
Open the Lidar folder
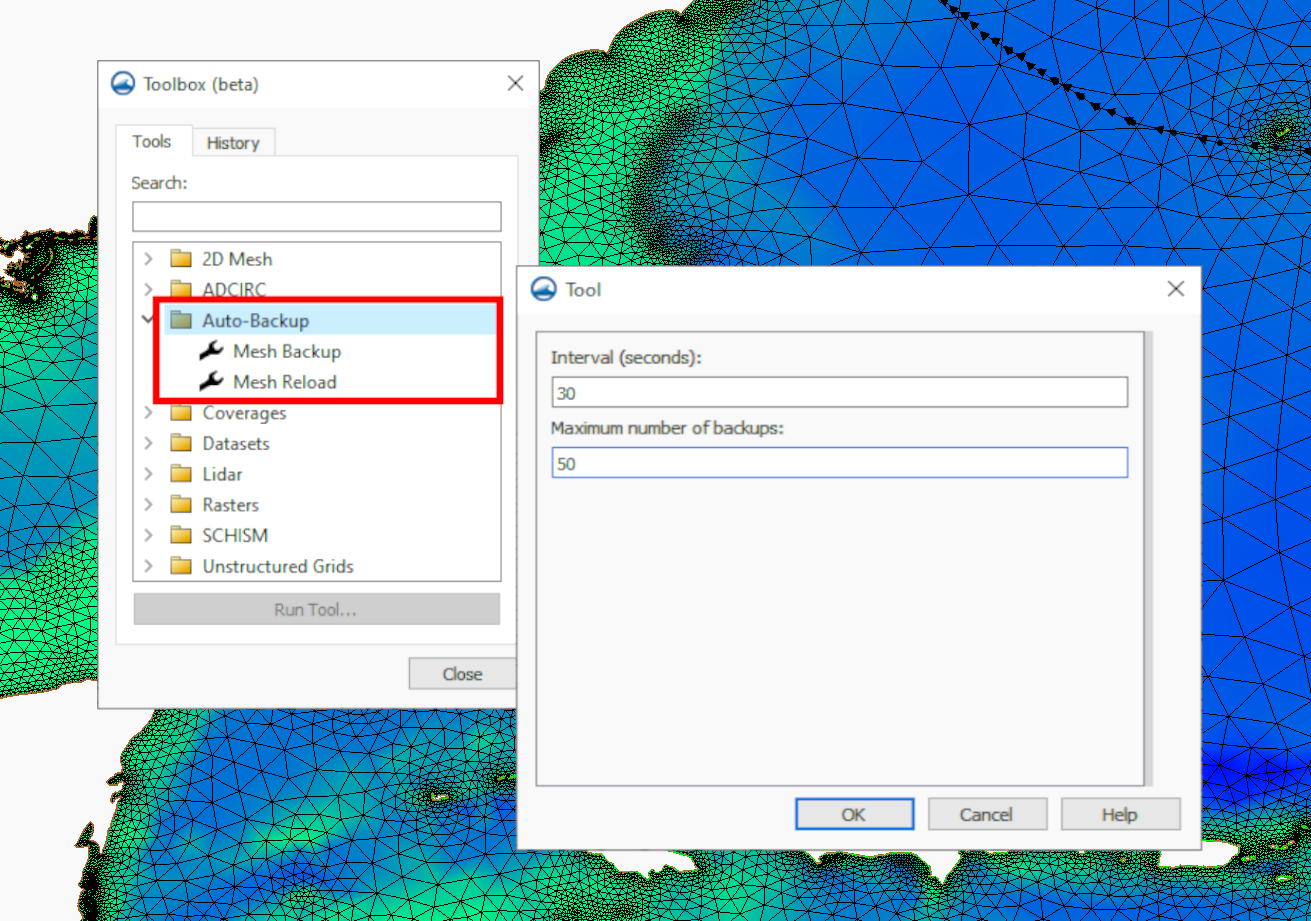pos(224,473)
